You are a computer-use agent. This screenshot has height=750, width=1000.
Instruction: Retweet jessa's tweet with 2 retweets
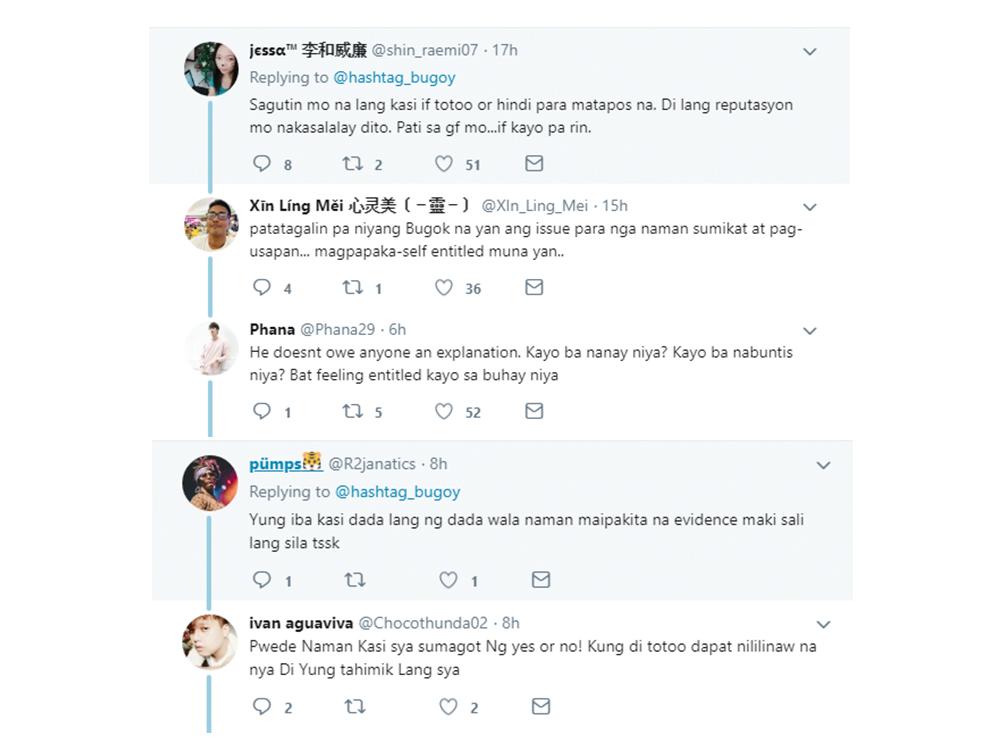(353, 164)
